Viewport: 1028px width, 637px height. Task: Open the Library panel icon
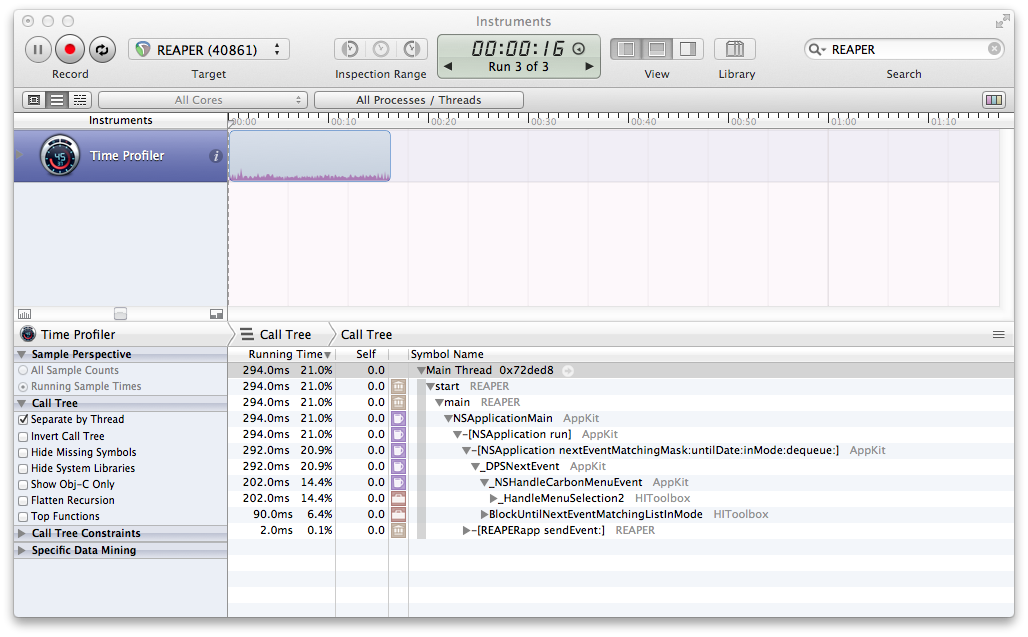click(735, 49)
